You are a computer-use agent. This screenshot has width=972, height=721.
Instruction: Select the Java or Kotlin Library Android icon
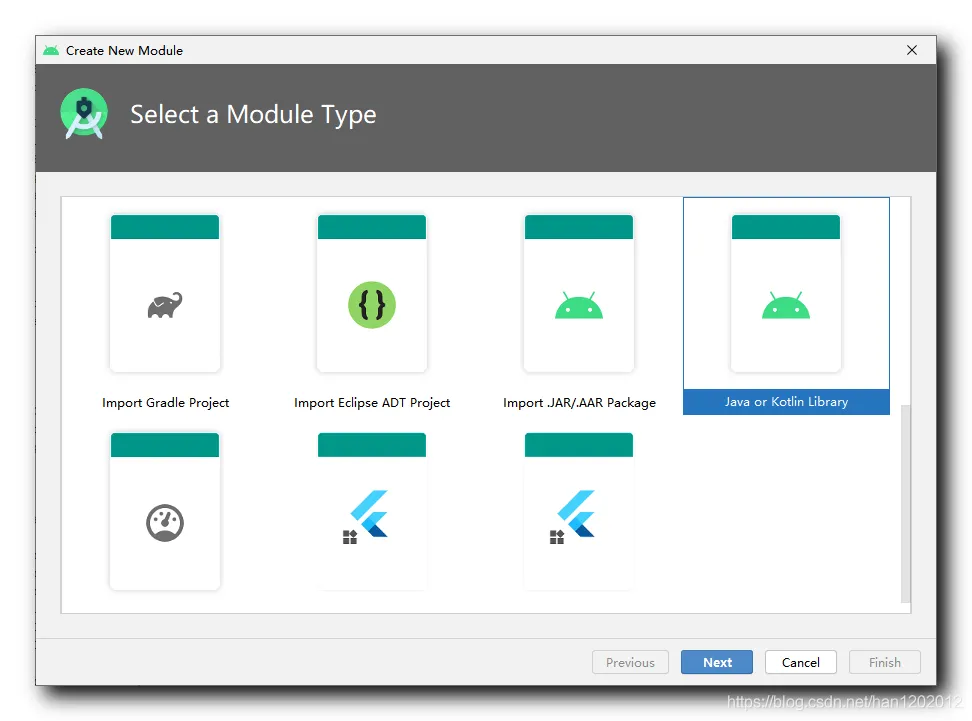[786, 305]
